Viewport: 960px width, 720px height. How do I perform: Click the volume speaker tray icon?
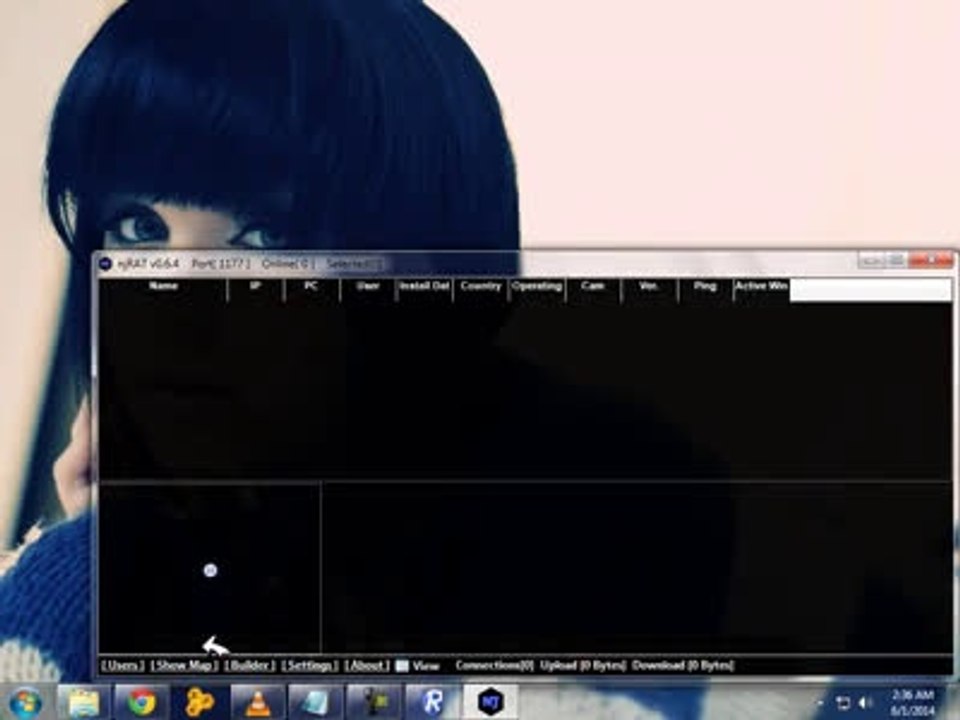865,702
